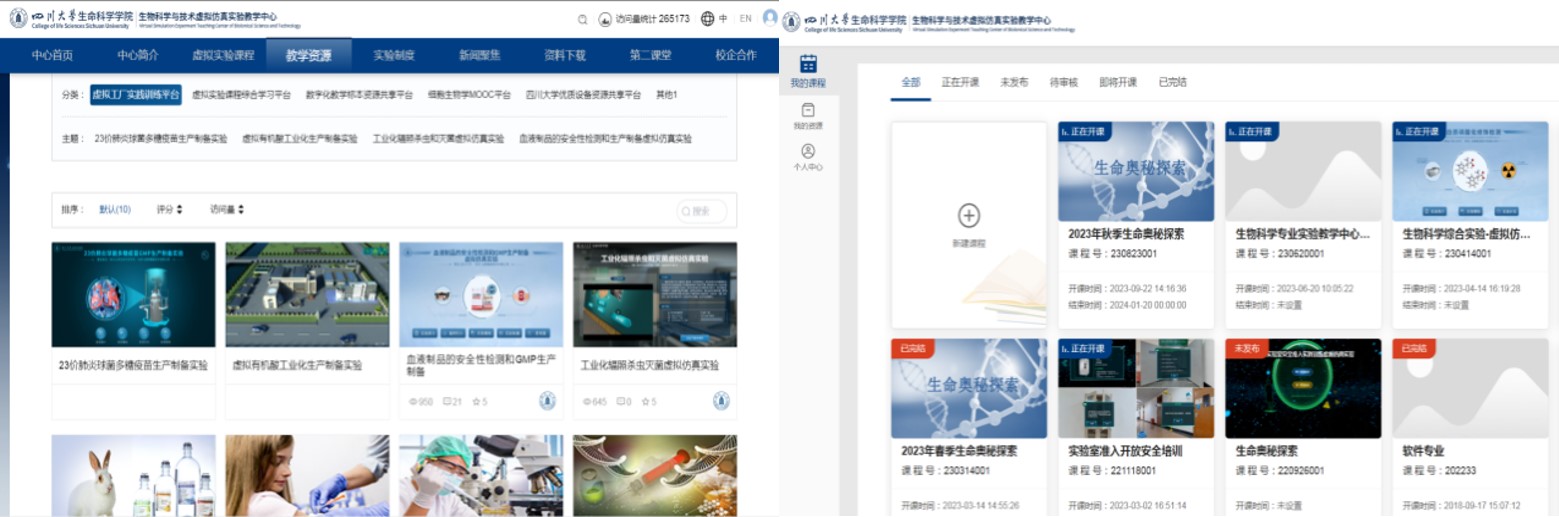Open the 工业化辐照杀虫和灭菌虚拟仿真实验 topic link
This screenshot has height=517, width=1559.
tap(438, 139)
